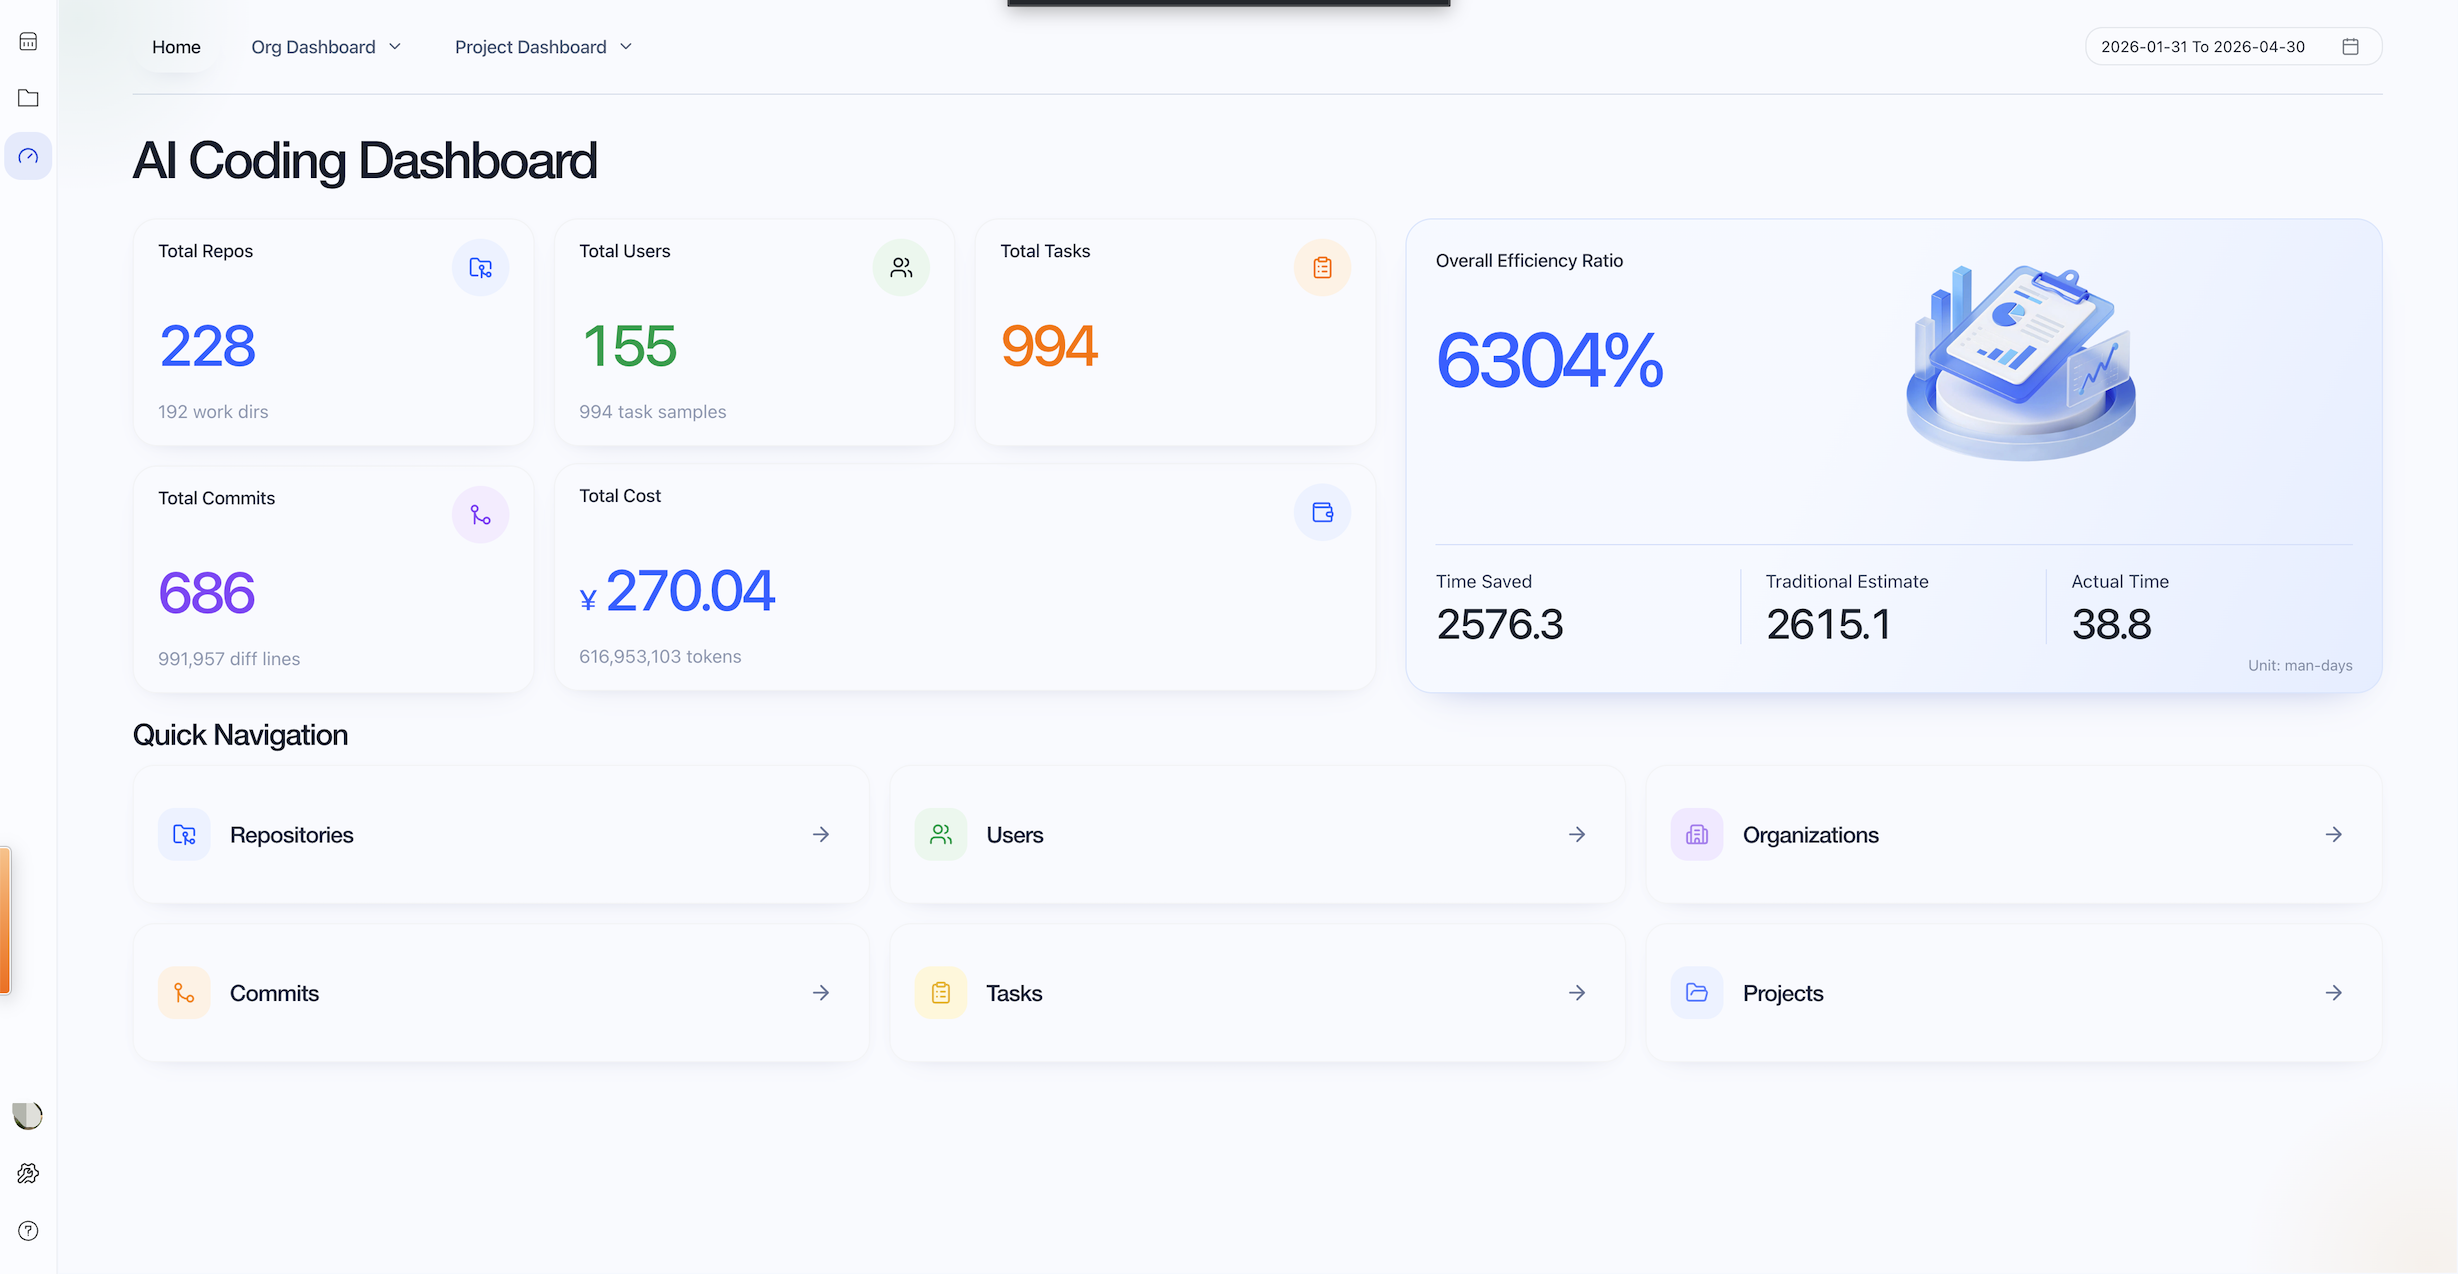The width and height of the screenshot is (2458, 1274).
Task: Click the AI Coding Dashboard heading
Action: (x=365, y=160)
